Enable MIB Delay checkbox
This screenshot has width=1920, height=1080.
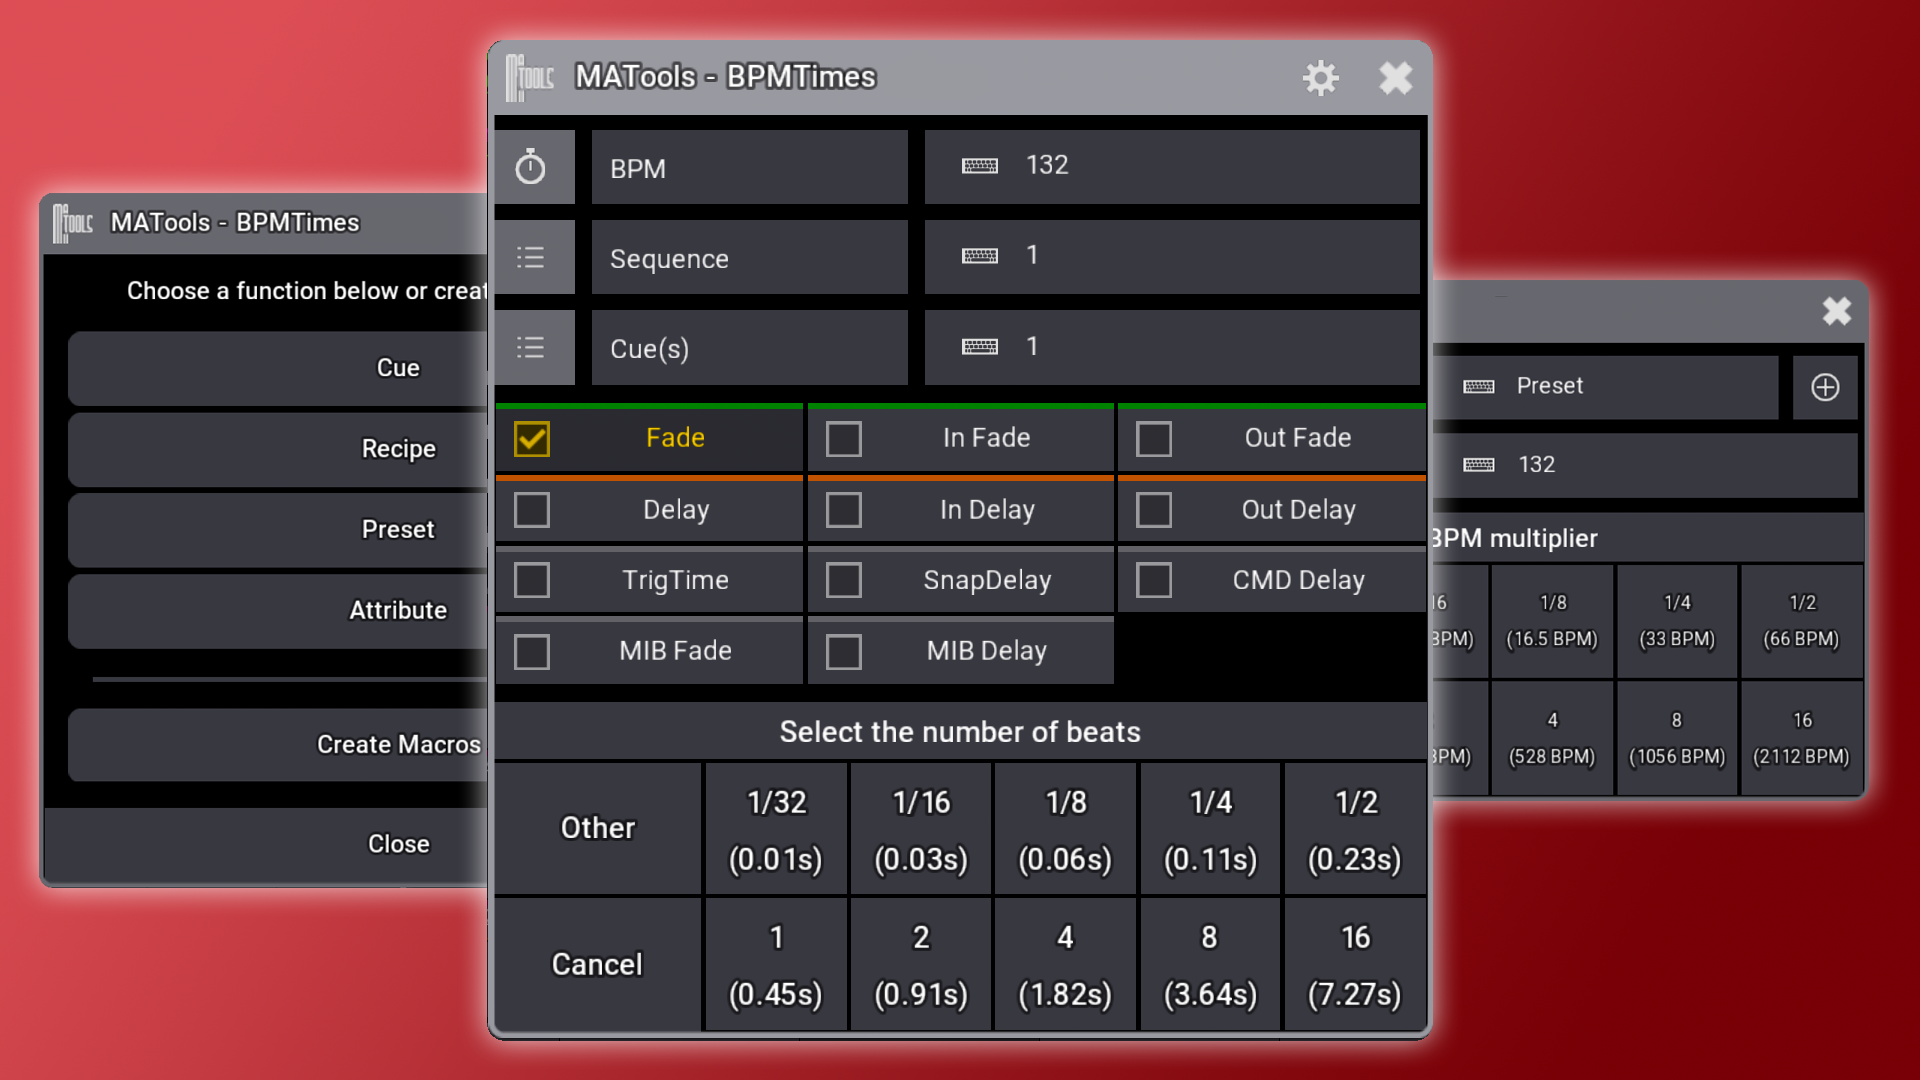pyautogui.click(x=844, y=652)
